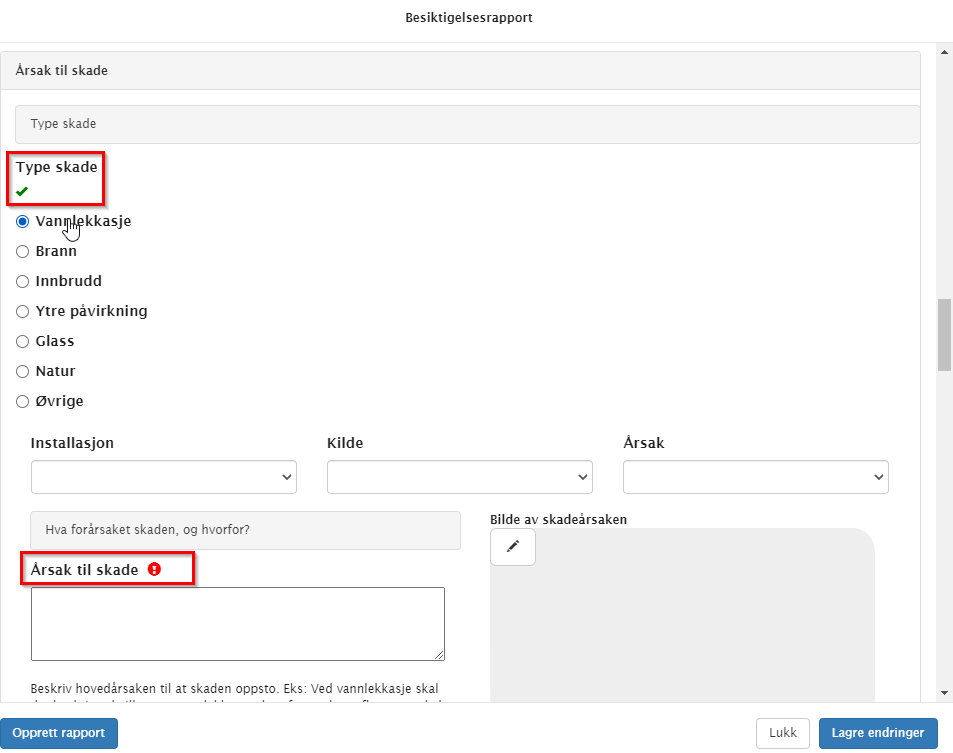Viewport: 953px width, 753px height.
Task: Click the pencil edit icon for image
Action: point(513,547)
